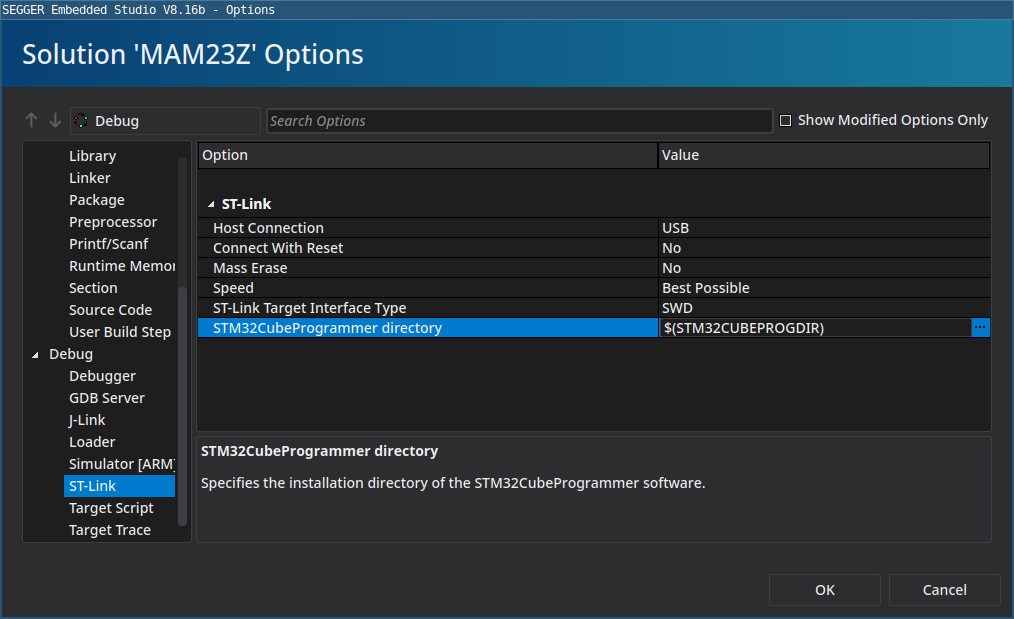Select the Host Connection option row
This screenshot has width=1014, height=619.
click(x=268, y=228)
